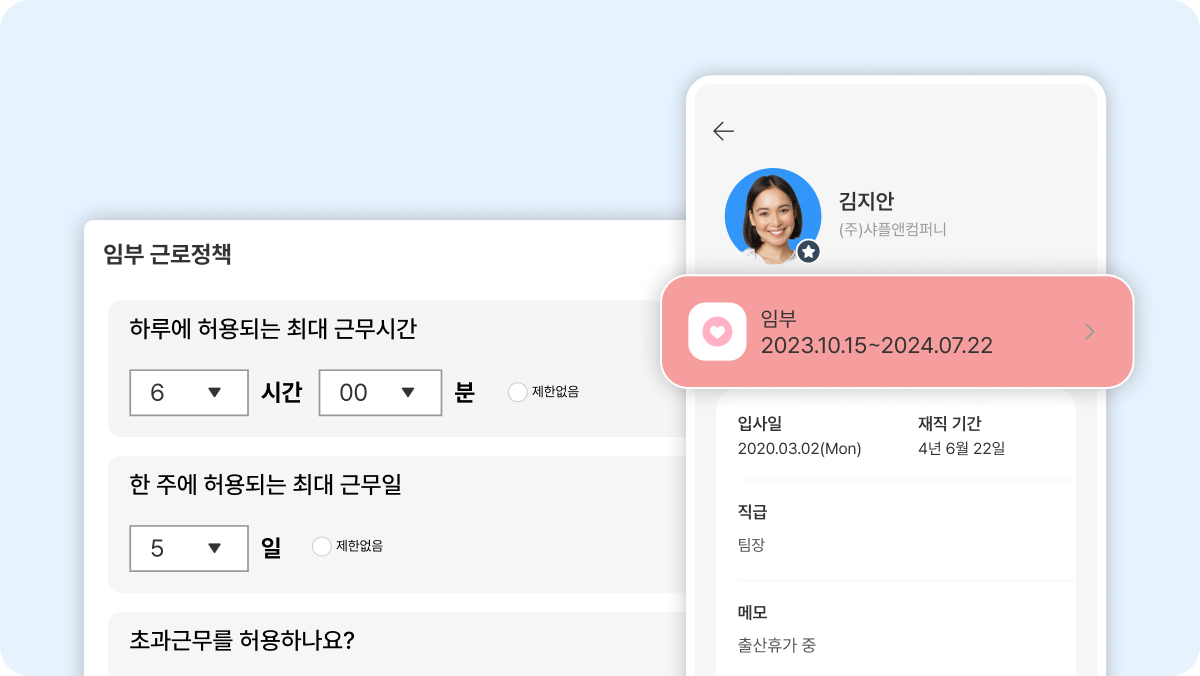Image resolution: width=1200 pixels, height=676 pixels.
Task: Click 초과근무를 허용하나요? label
Action: [x=243, y=640]
